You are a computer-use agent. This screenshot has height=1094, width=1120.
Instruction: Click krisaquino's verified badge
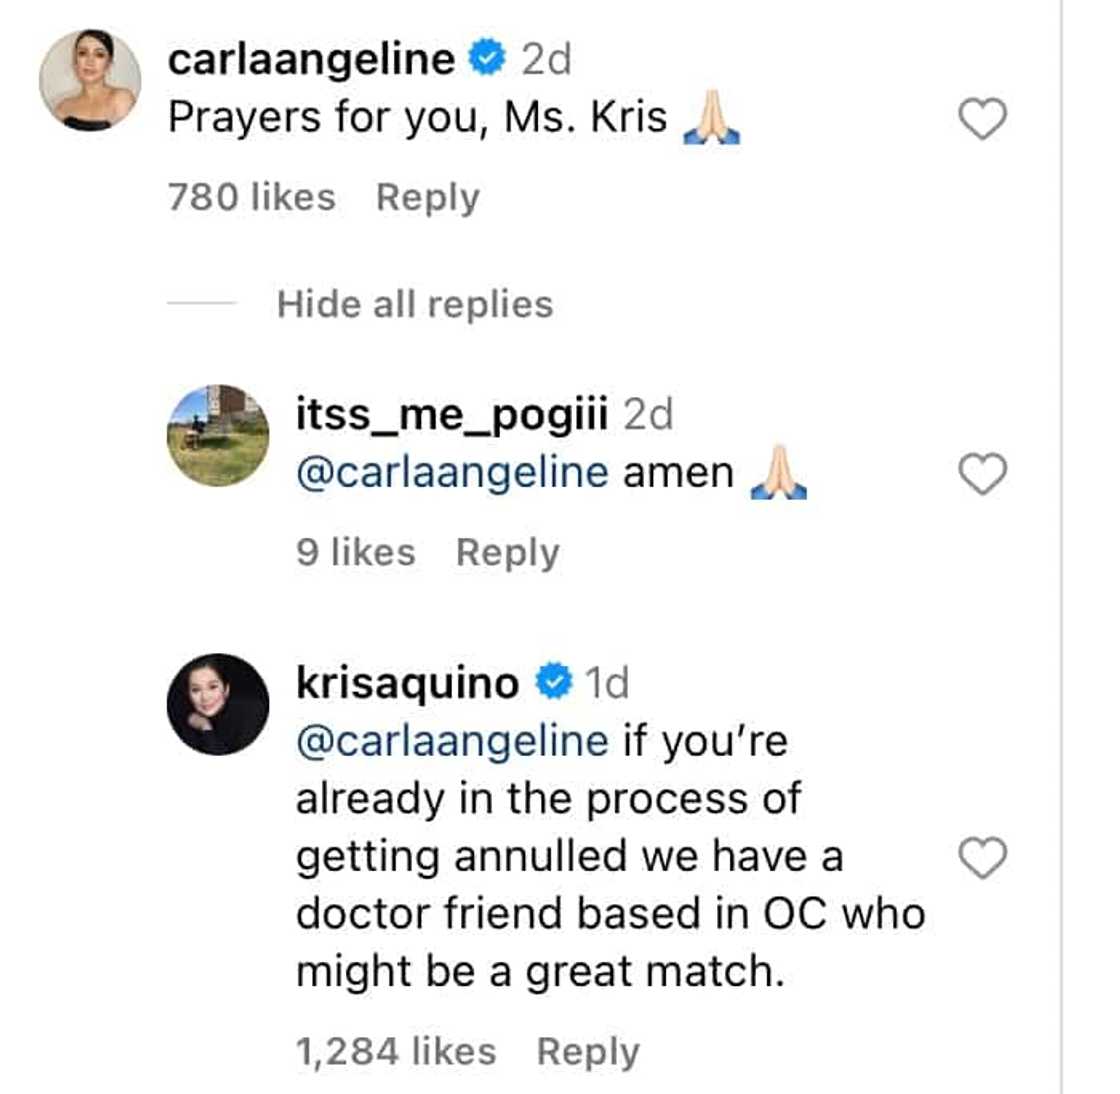[552, 683]
